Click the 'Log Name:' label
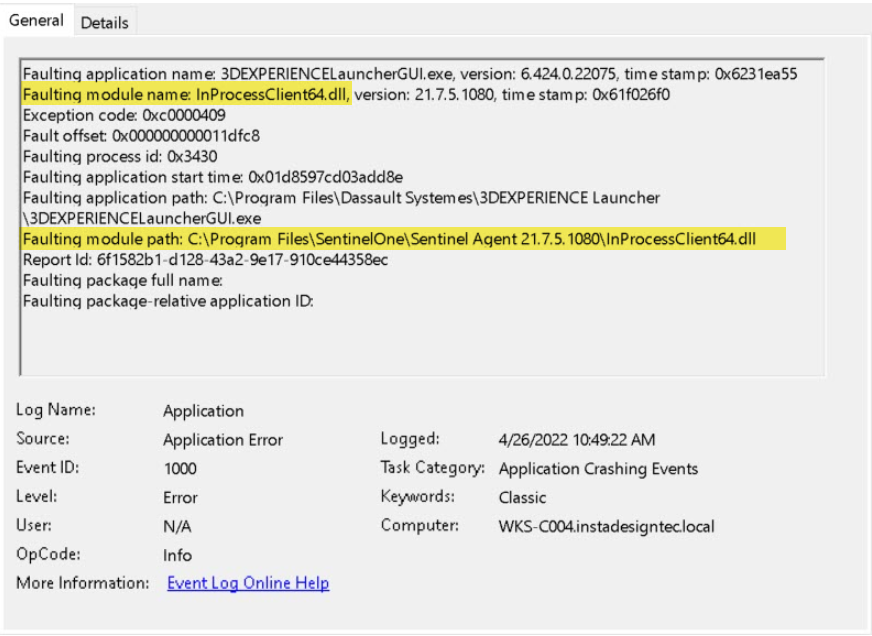The width and height of the screenshot is (872, 636). pos(56,410)
